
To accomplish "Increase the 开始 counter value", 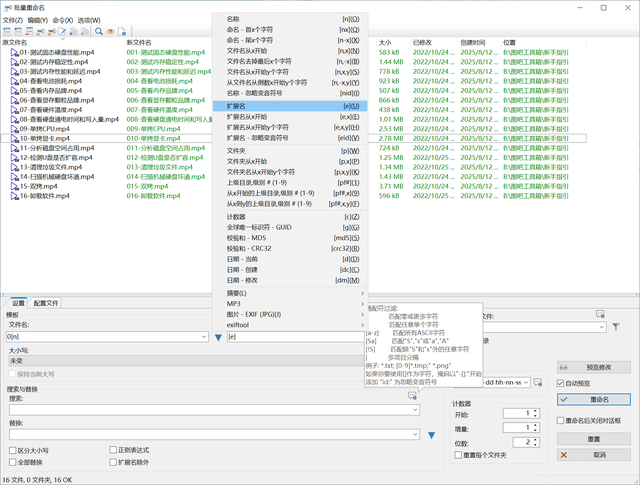I will point(536,411).
